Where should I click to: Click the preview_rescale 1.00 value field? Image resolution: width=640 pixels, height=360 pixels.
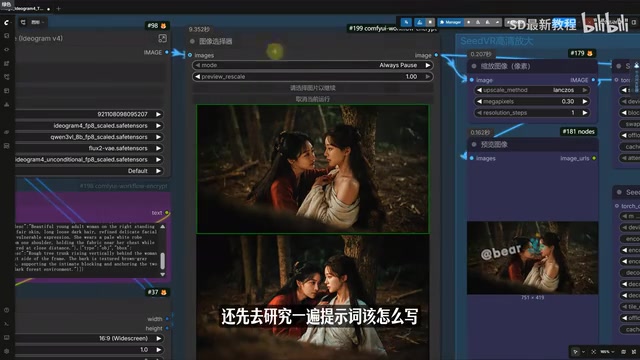411,76
